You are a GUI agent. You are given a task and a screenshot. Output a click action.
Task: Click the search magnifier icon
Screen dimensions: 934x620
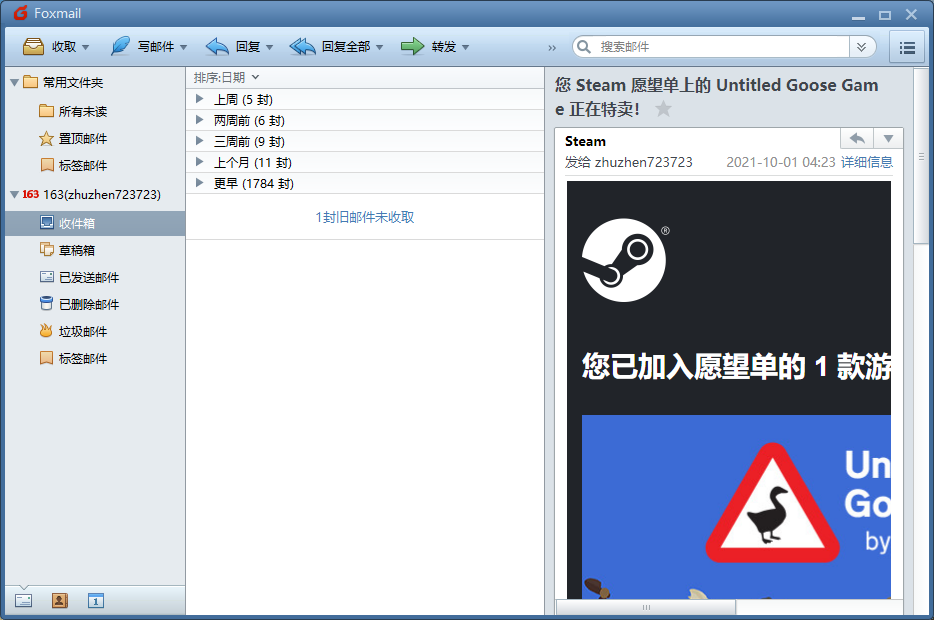click(x=584, y=46)
